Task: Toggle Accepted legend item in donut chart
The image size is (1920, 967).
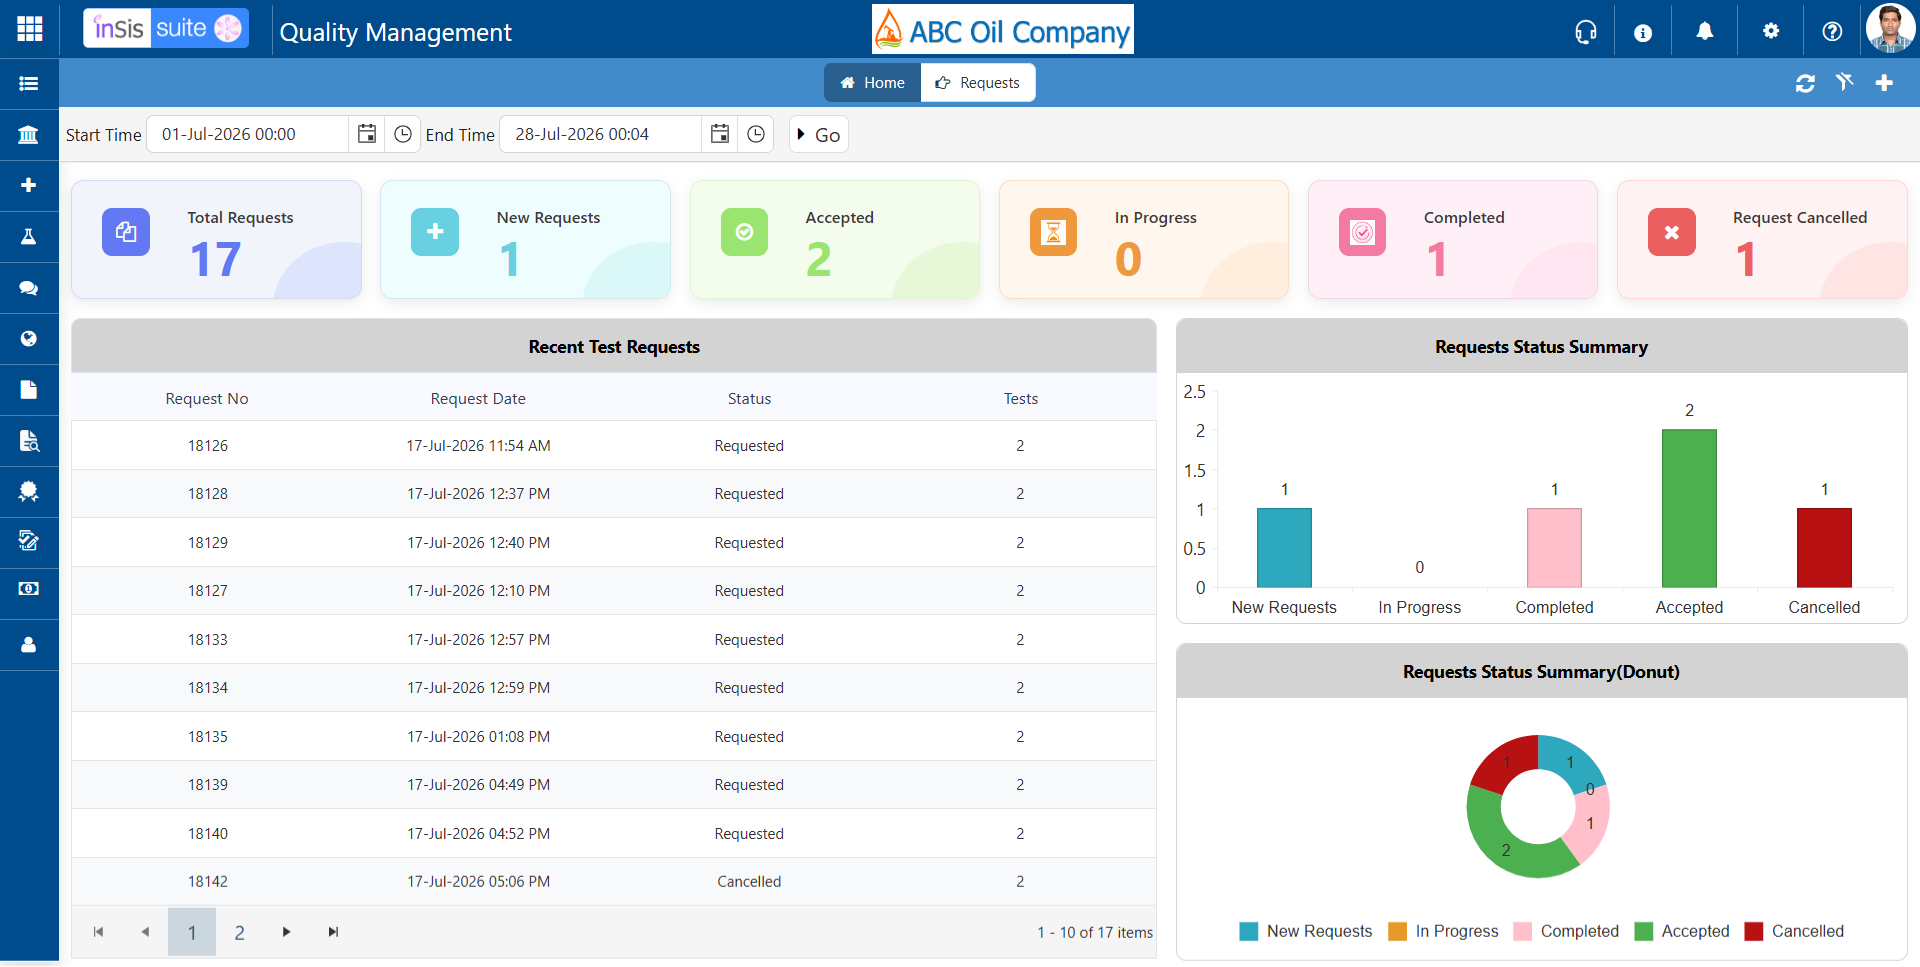Action: click(x=1682, y=931)
